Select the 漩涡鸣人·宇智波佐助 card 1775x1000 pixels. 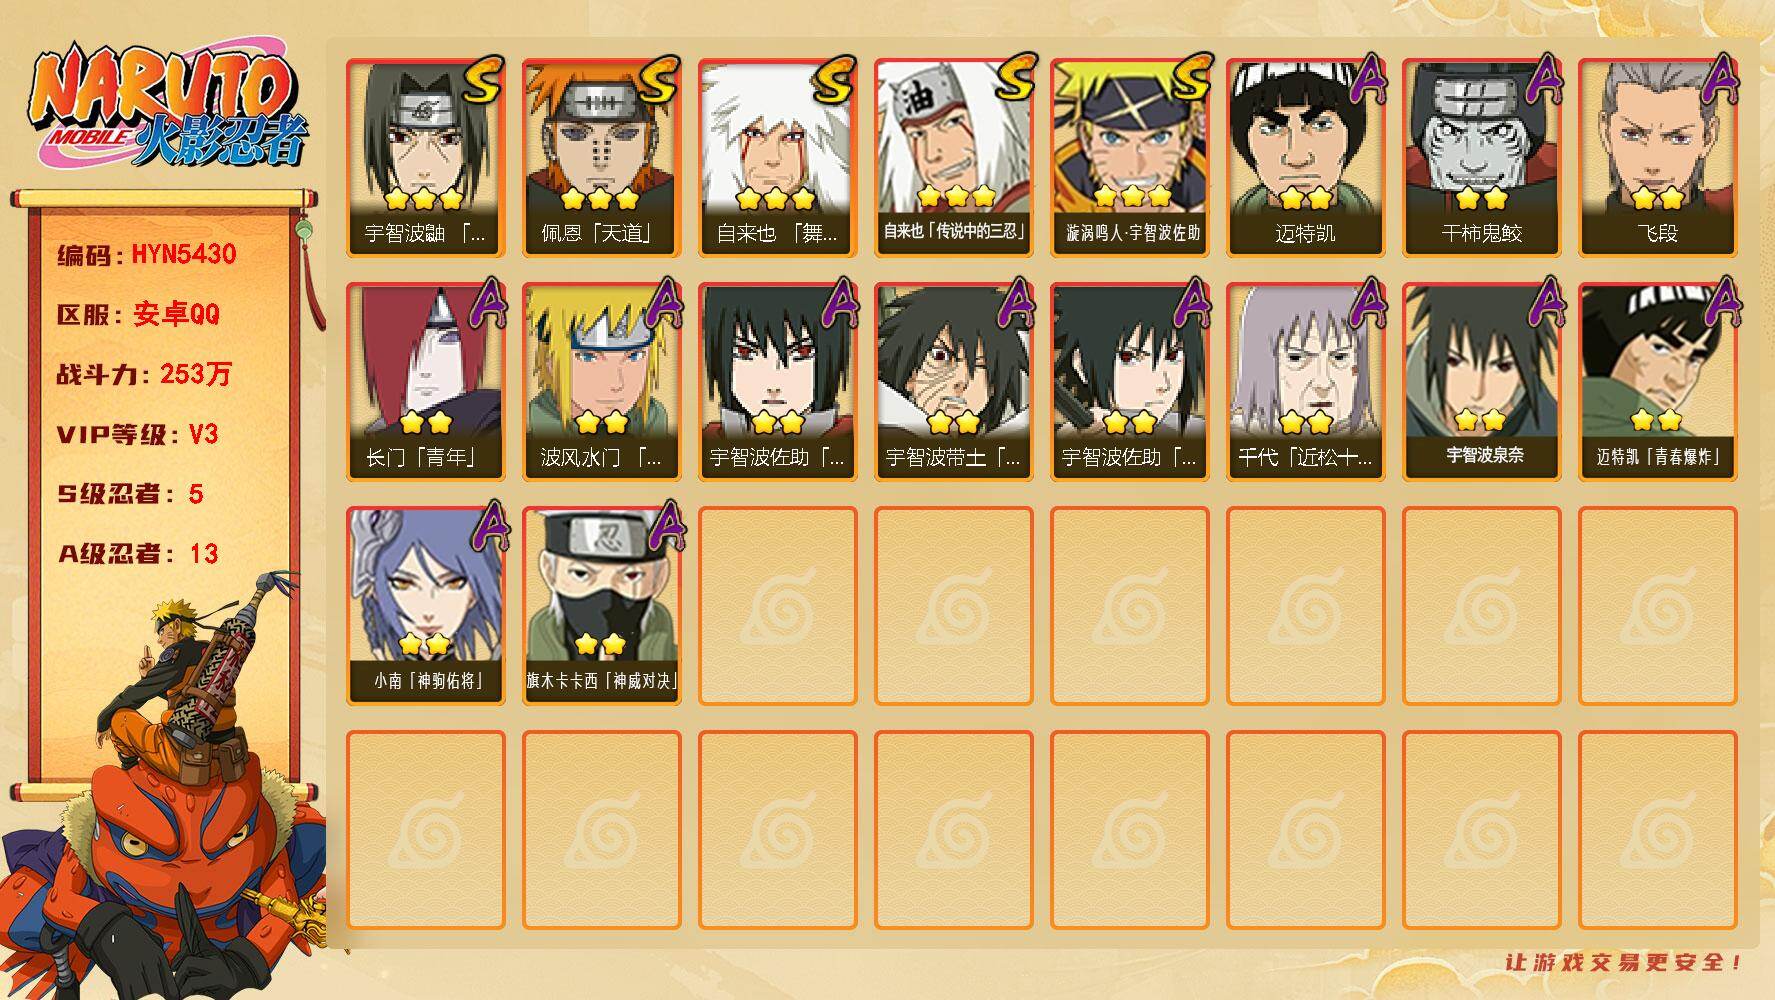point(1129,158)
